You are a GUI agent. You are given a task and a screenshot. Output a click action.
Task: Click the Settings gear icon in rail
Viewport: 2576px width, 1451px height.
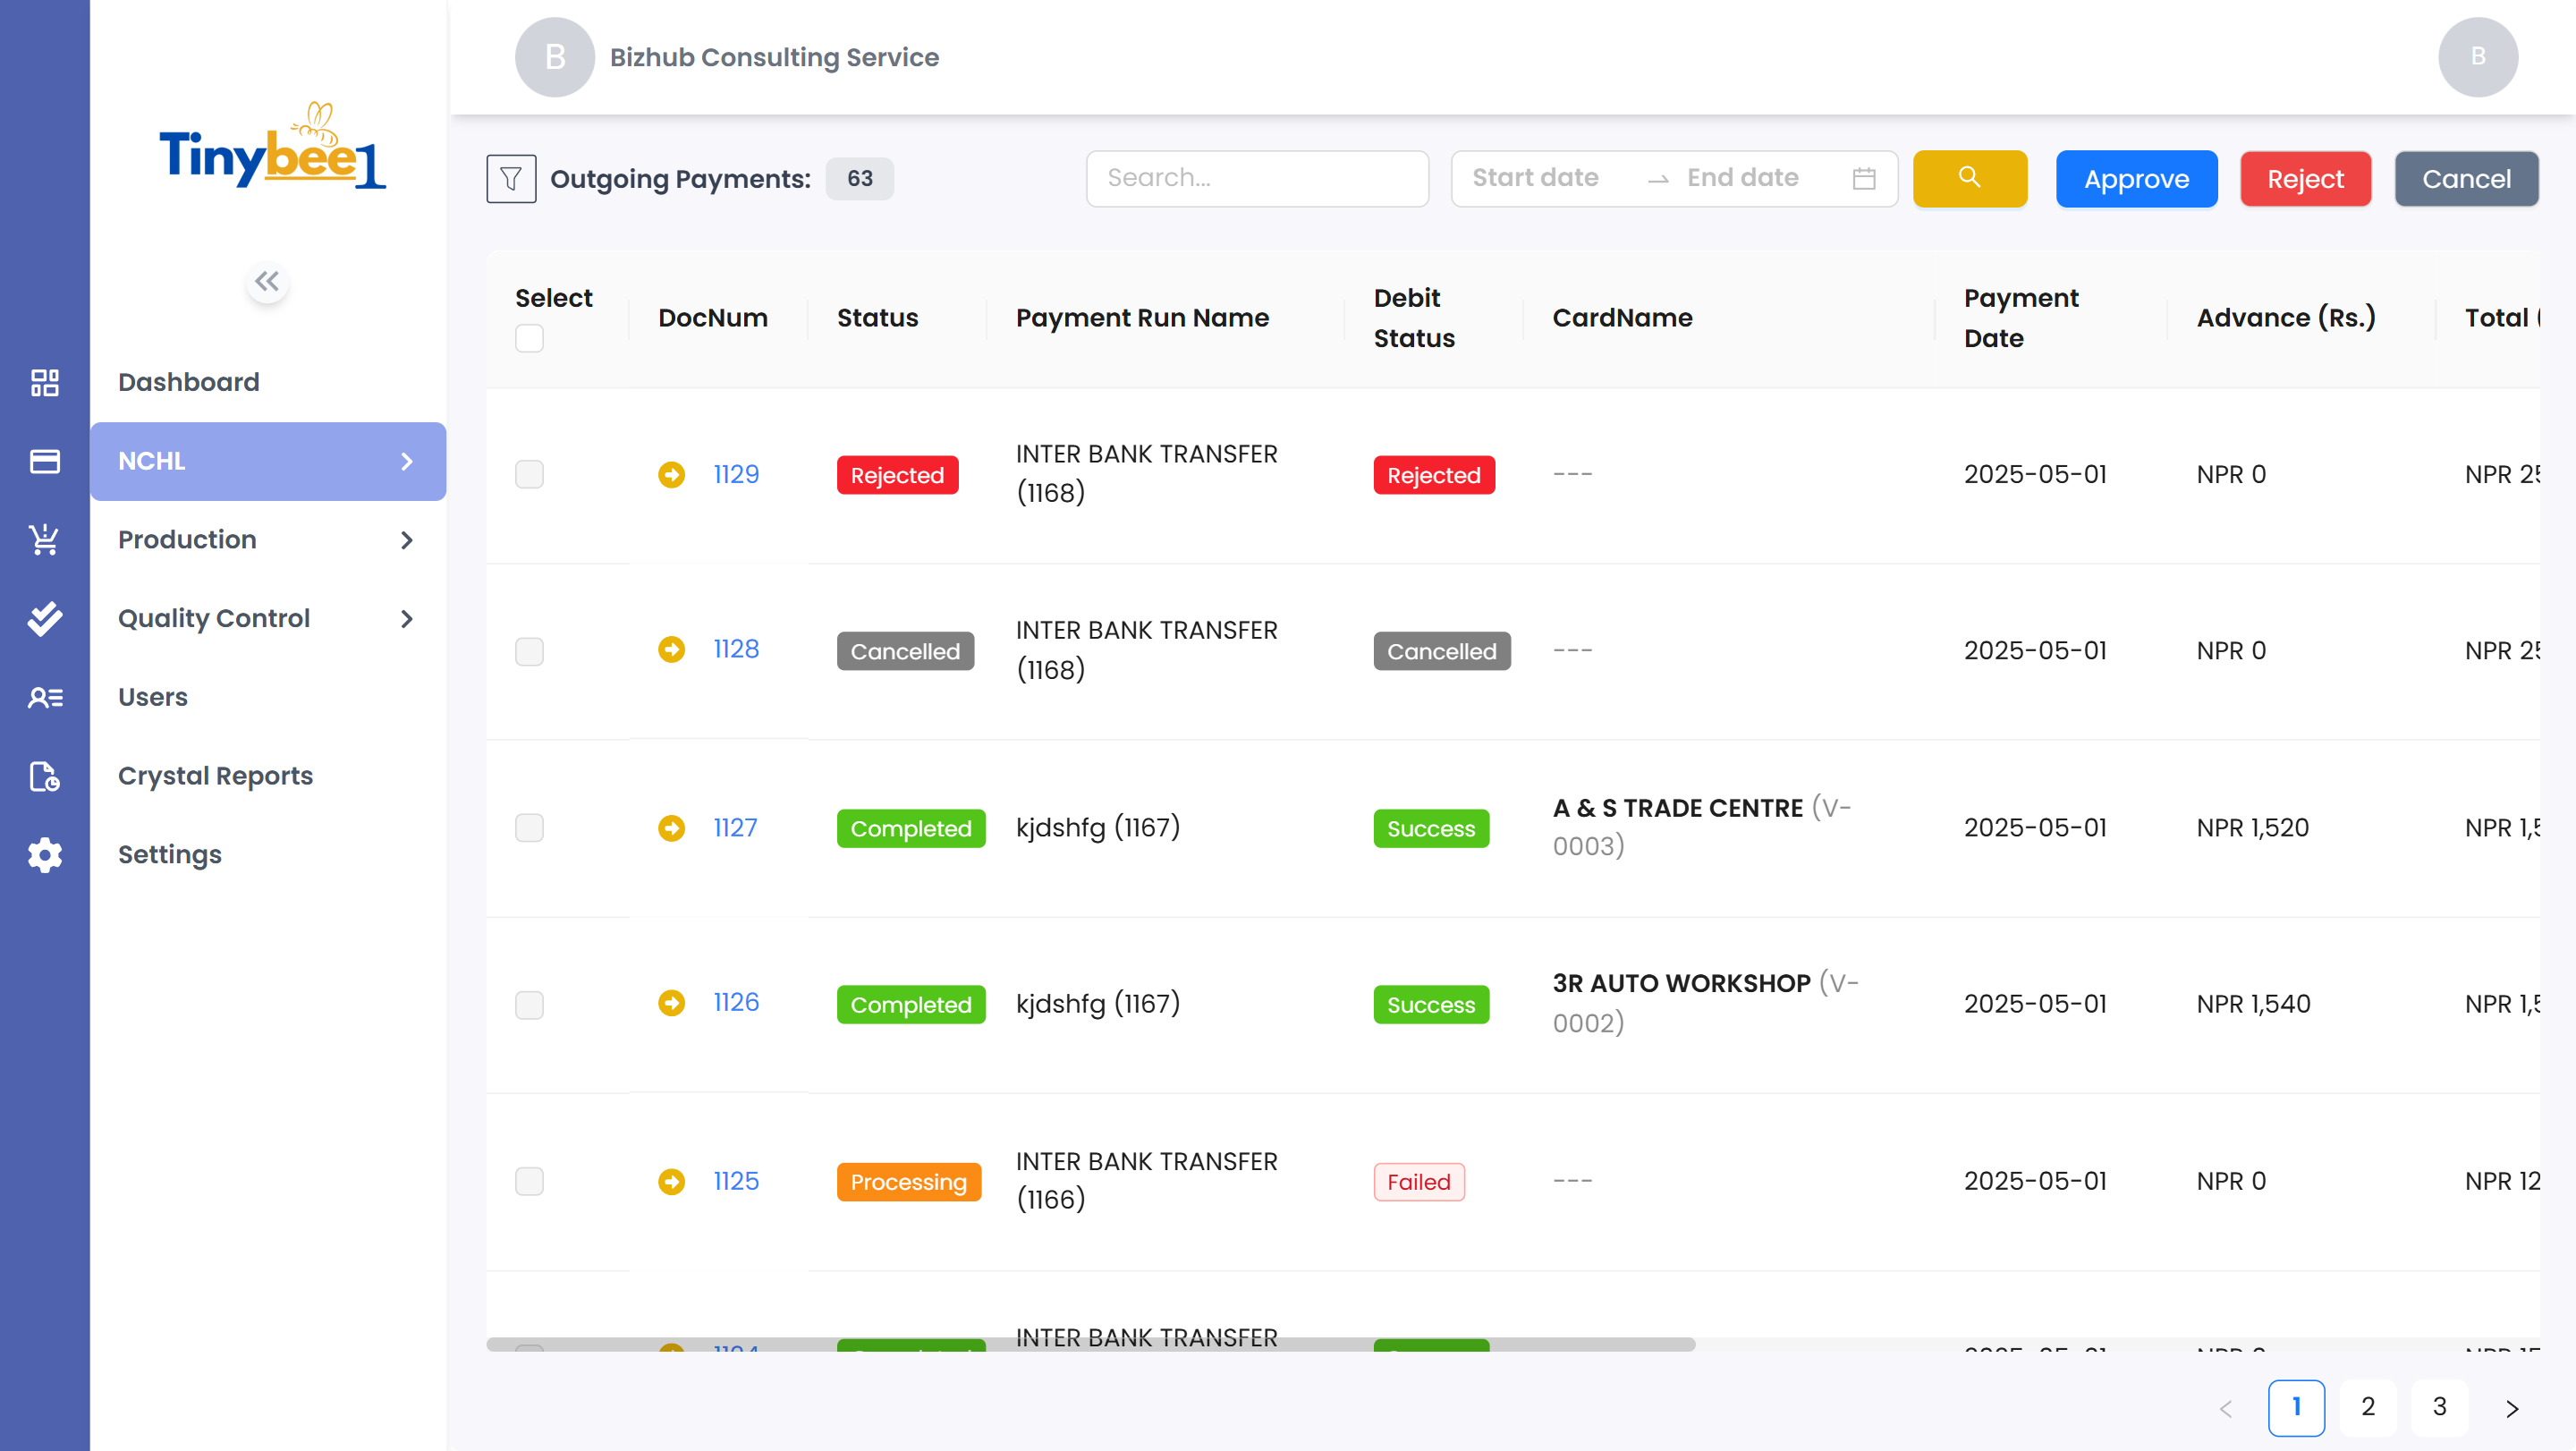45,855
